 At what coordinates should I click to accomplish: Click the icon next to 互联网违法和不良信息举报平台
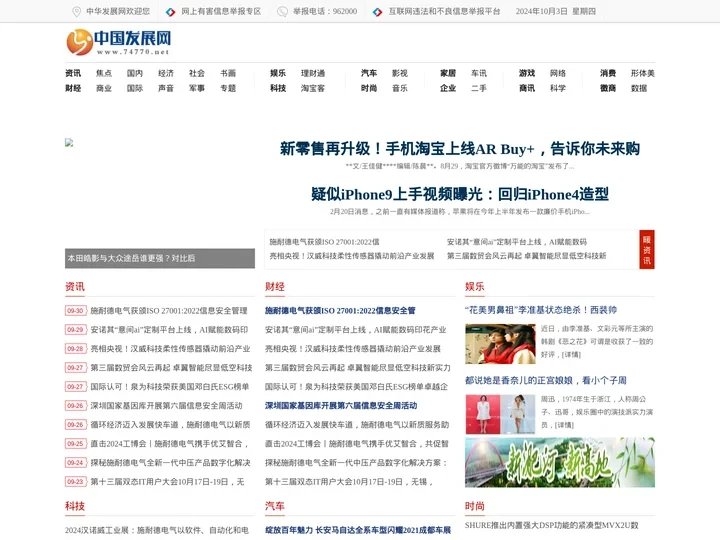[x=377, y=11]
